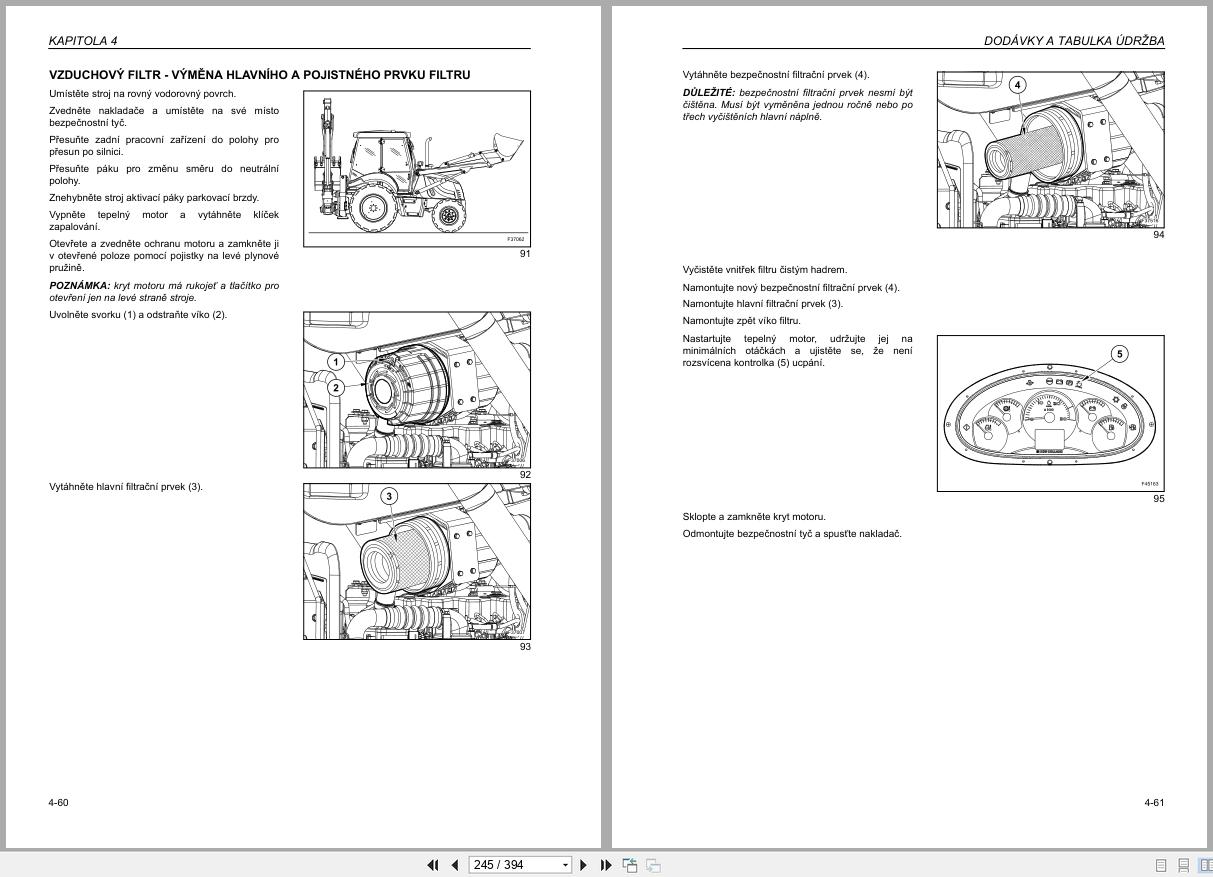Click the backhoe loader illustration in figure 91
Image resolution: width=1213 pixels, height=877 pixels.
click(x=416, y=167)
